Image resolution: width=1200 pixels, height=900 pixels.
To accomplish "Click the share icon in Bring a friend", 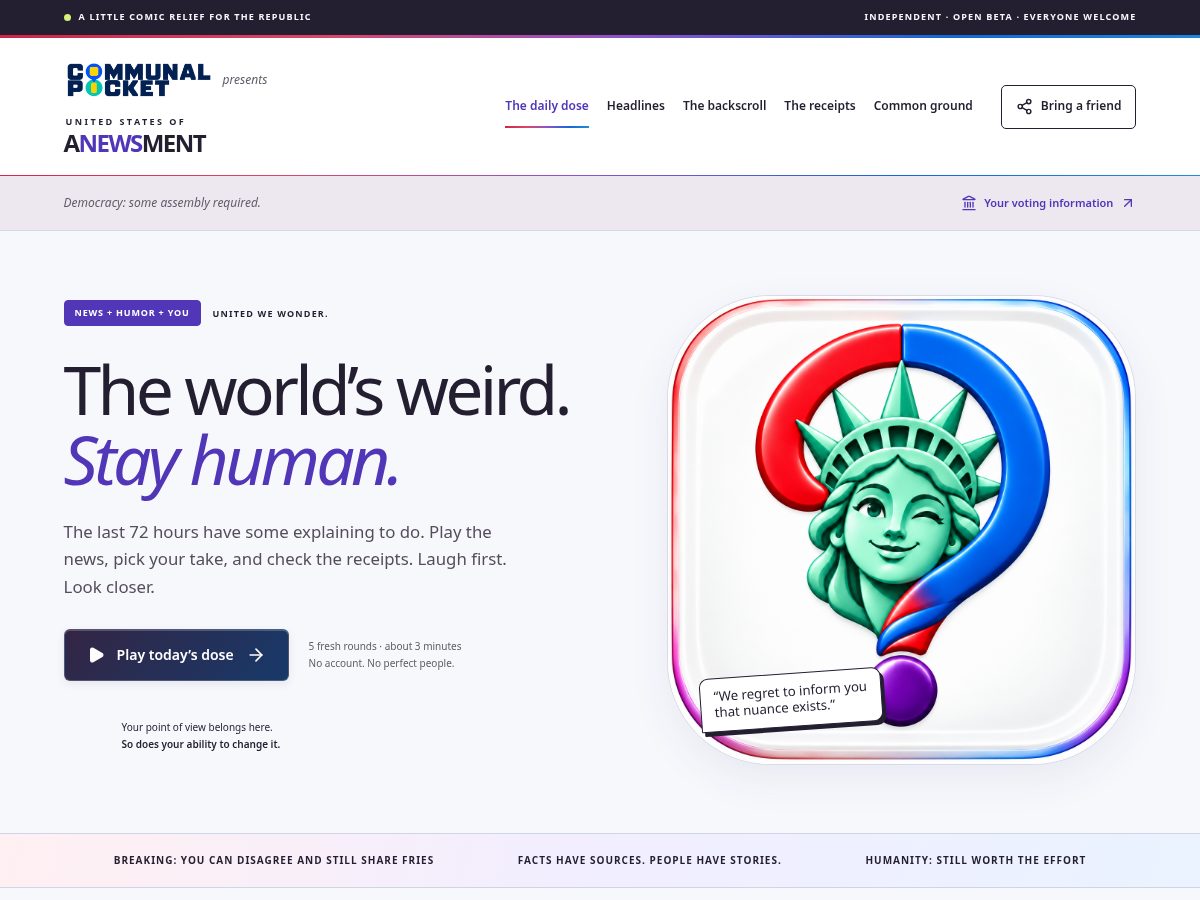I will pyautogui.click(x=1024, y=107).
